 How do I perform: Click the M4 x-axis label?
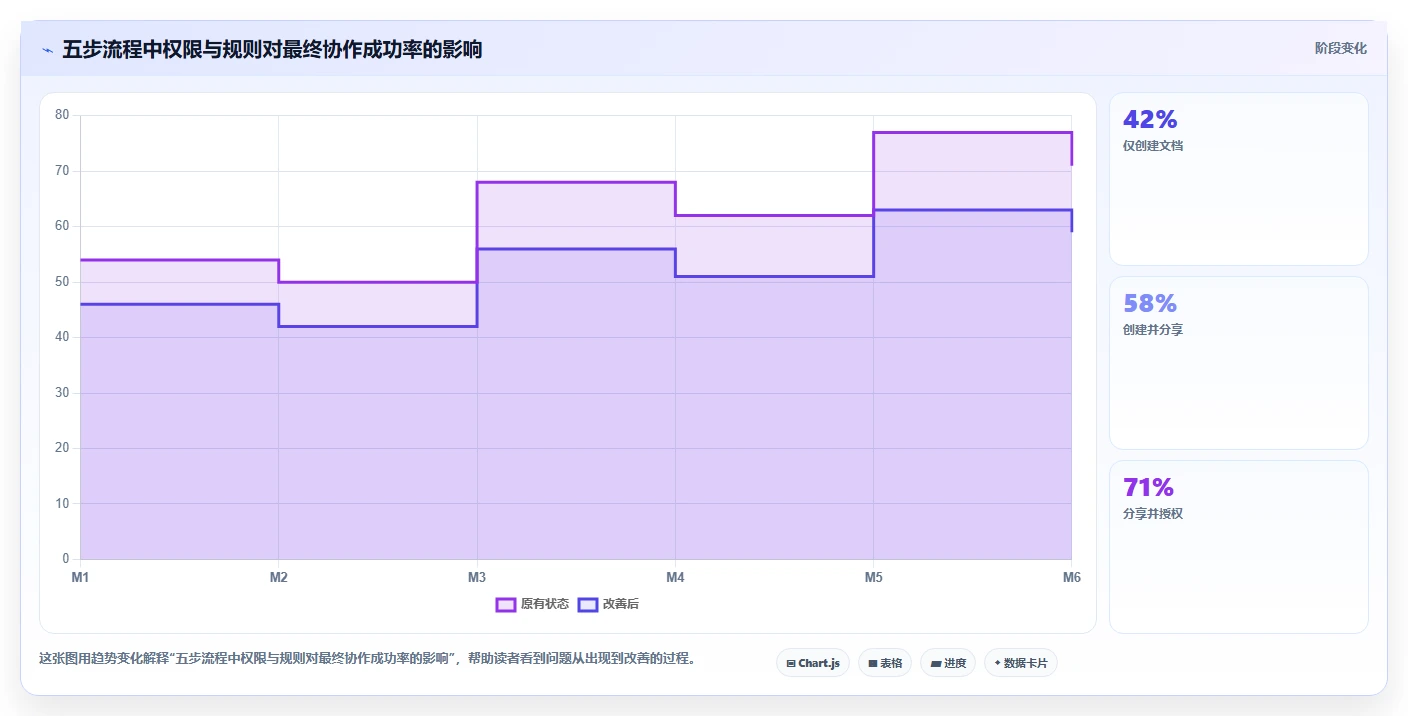675,577
